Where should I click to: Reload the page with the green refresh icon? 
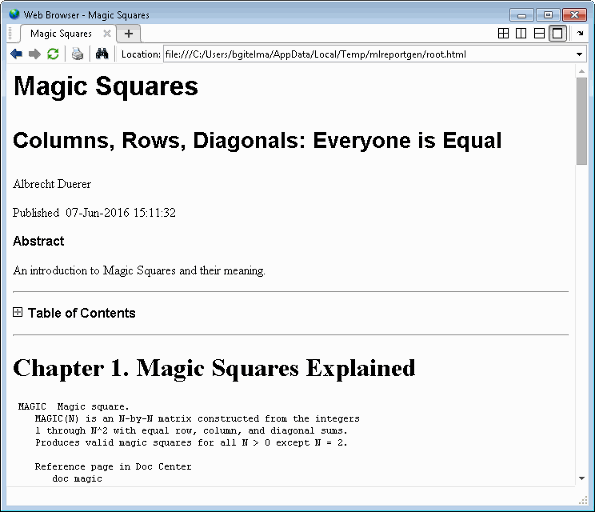[x=53, y=54]
